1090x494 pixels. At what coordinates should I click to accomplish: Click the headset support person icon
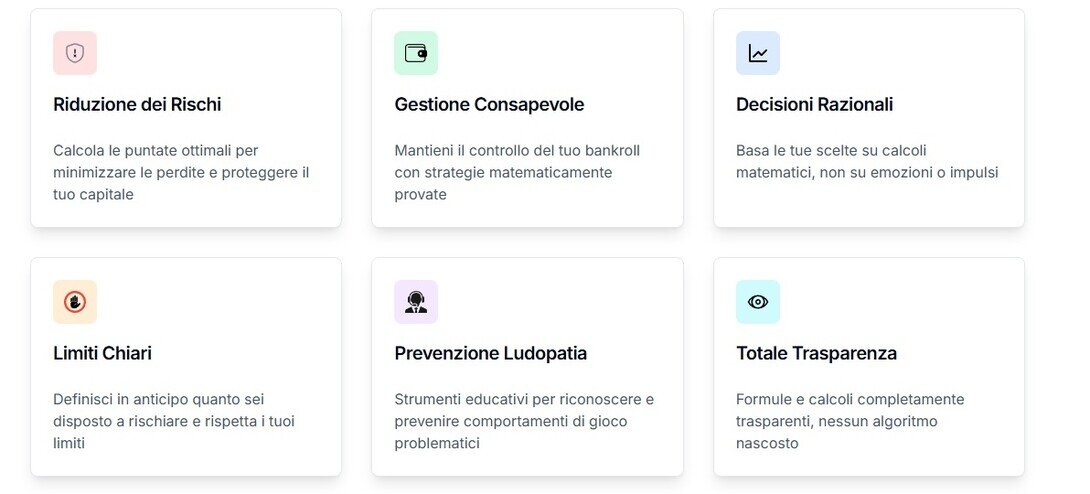(416, 302)
